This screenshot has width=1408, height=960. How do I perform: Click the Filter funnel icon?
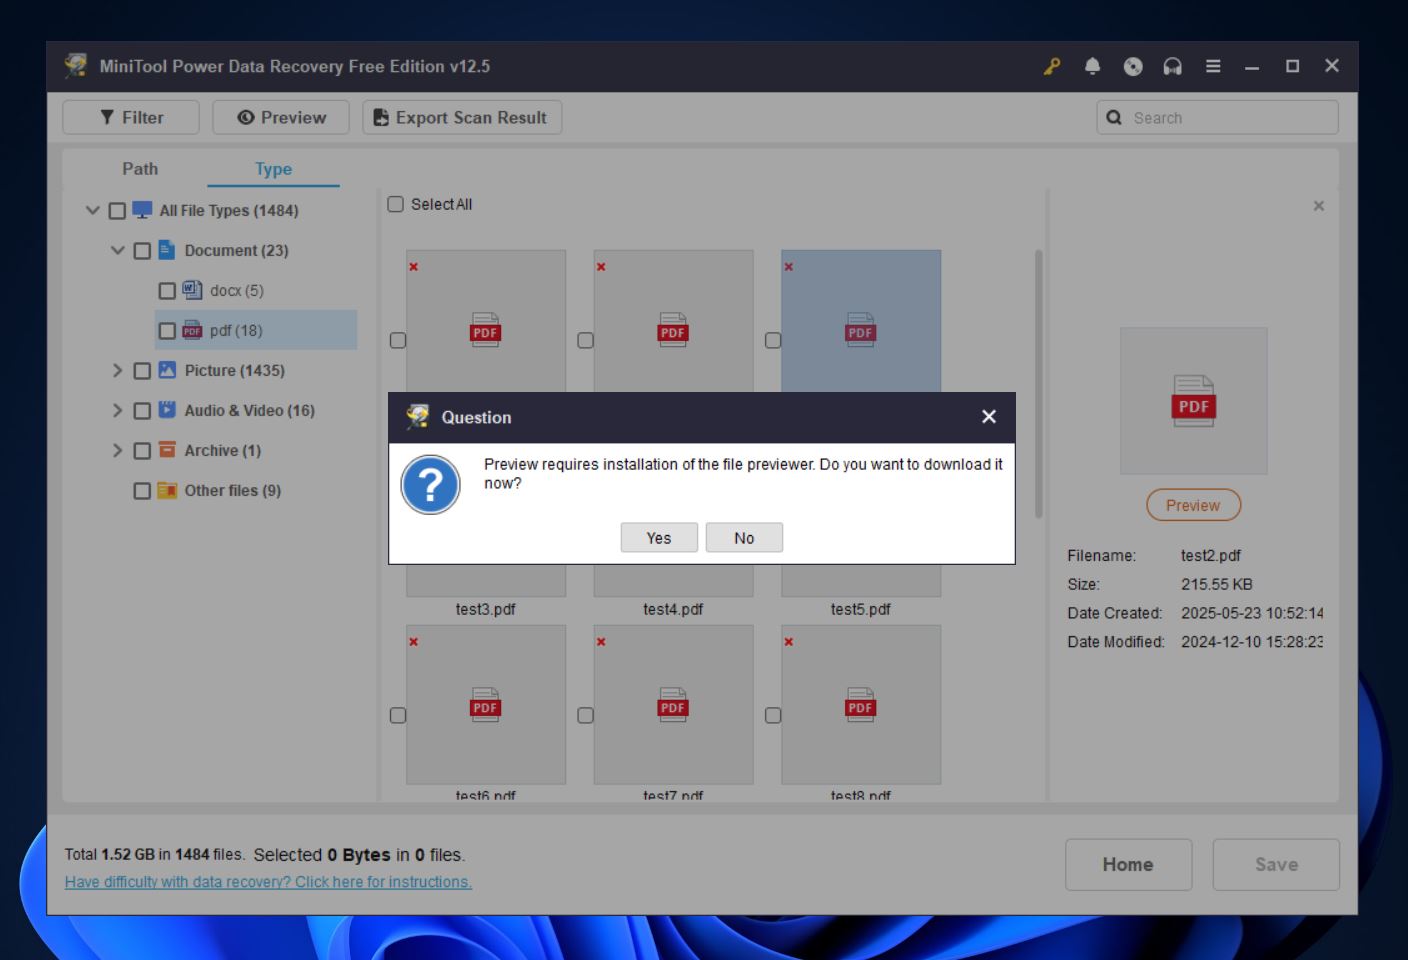[x=106, y=117]
